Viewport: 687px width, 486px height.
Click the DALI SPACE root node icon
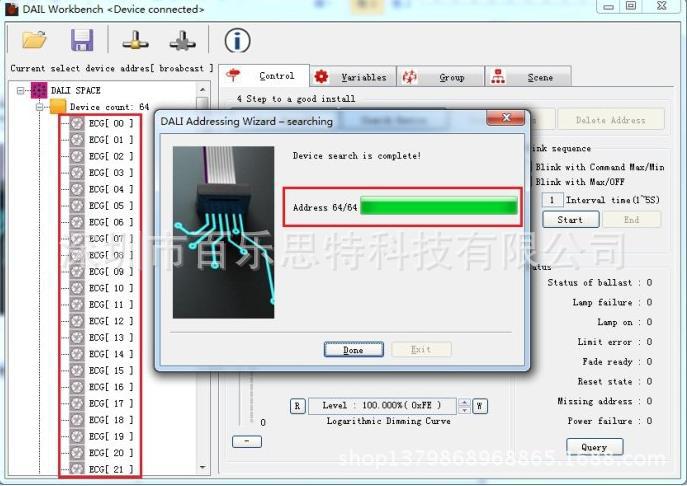(39, 91)
